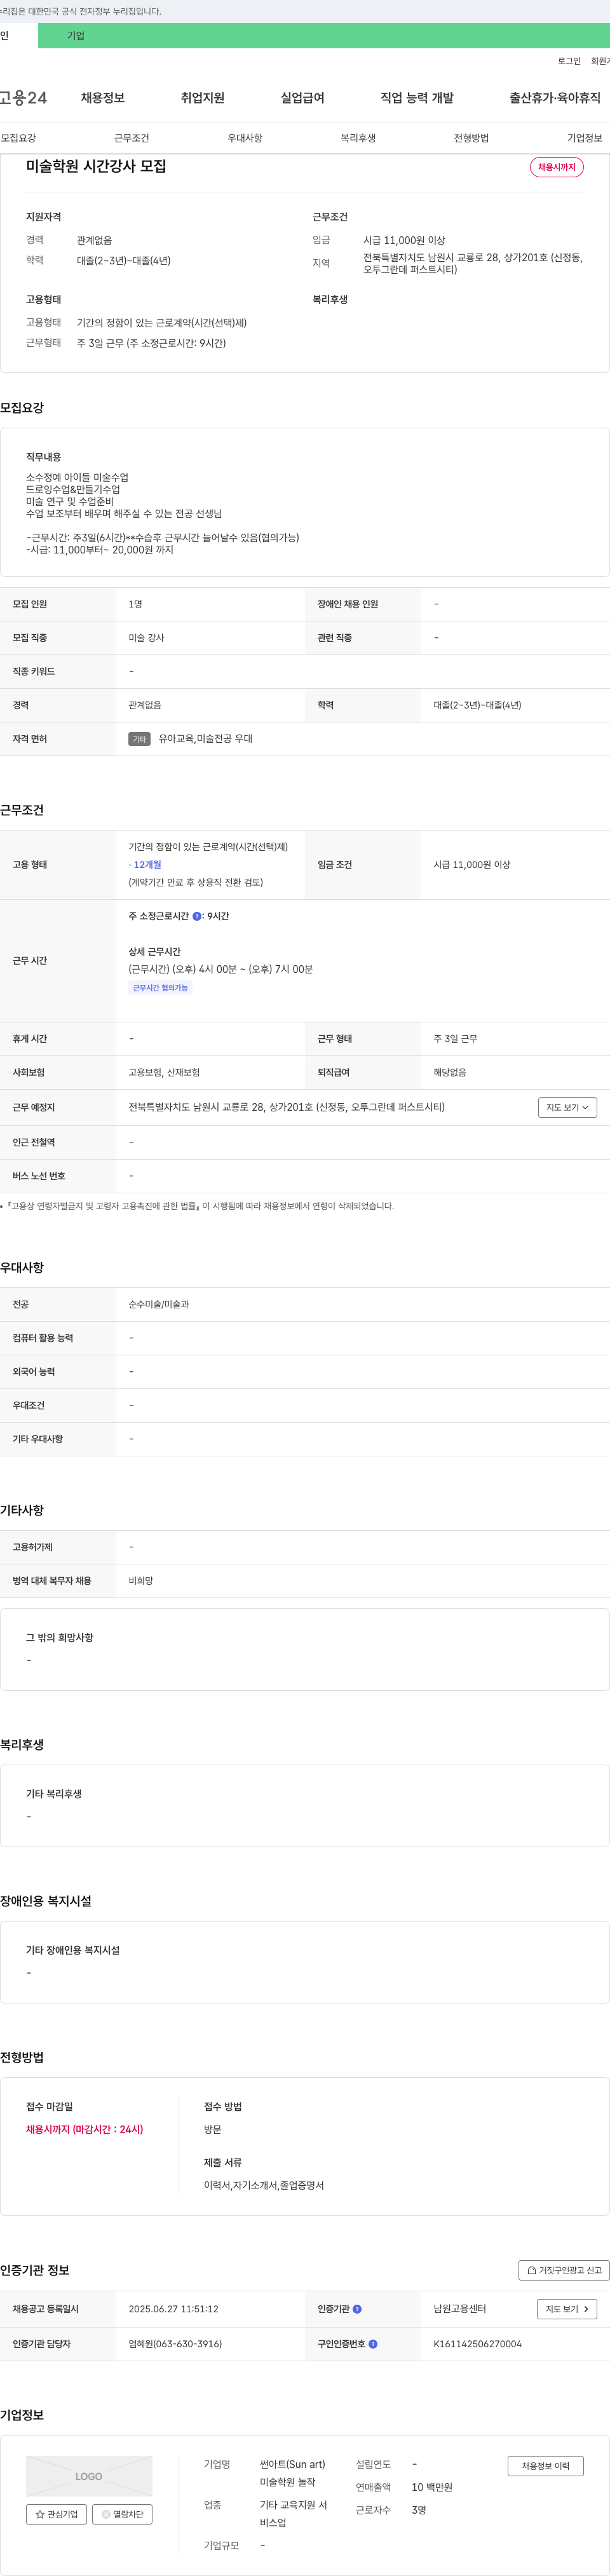
Task: Click the 12개월 contract period text
Action: pyautogui.click(x=147, y=865)
